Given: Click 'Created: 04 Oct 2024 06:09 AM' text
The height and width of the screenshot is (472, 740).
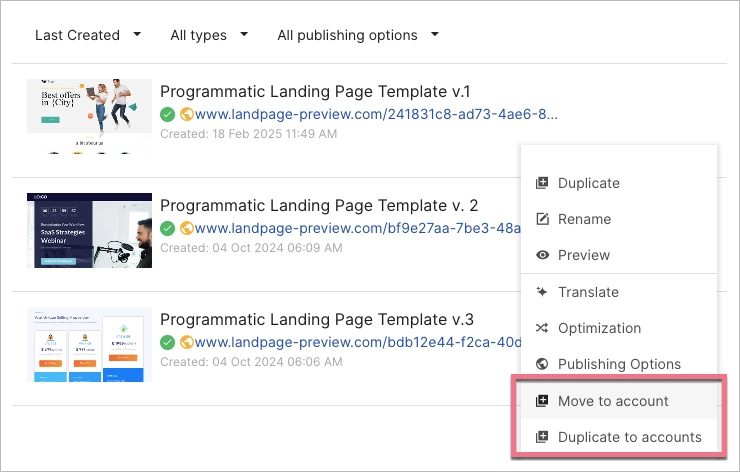Looking at the screenshot, I should click(x=251, y=248).
